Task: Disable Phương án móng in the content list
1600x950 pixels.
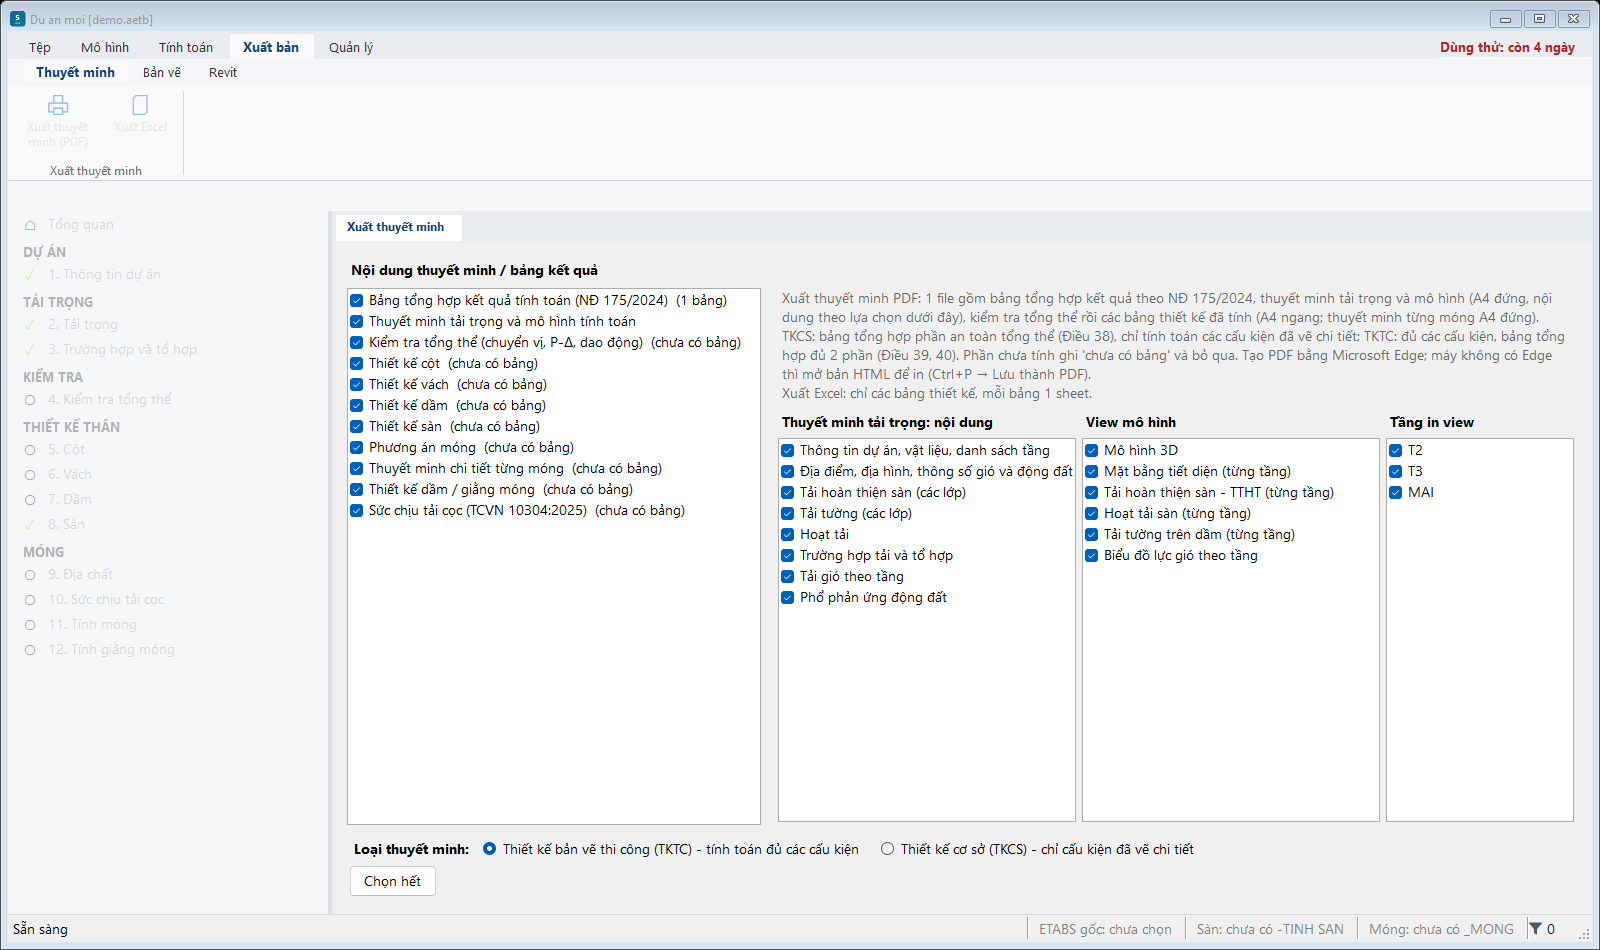Action: click(x=356, y=447)
